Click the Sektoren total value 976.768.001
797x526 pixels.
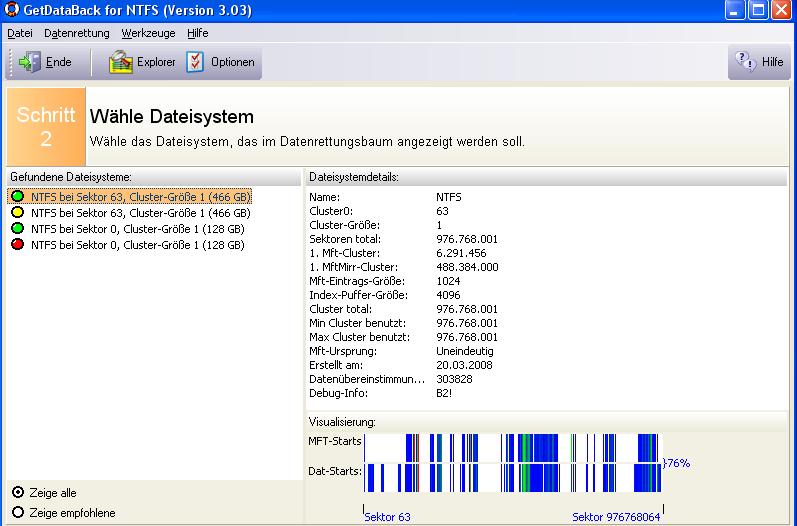[x=467, y=239]
